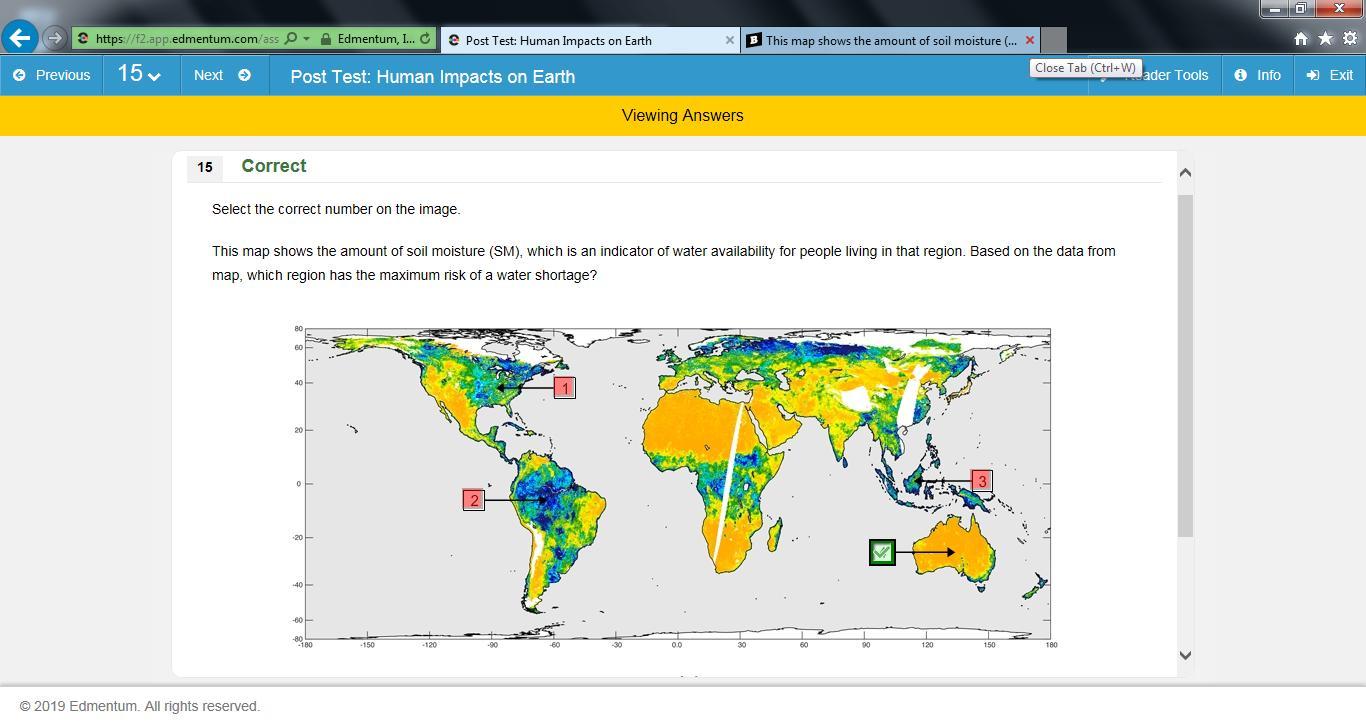Click the lock security icon
This screenshot has height=728, width=1366.
(x=326, y=39)
